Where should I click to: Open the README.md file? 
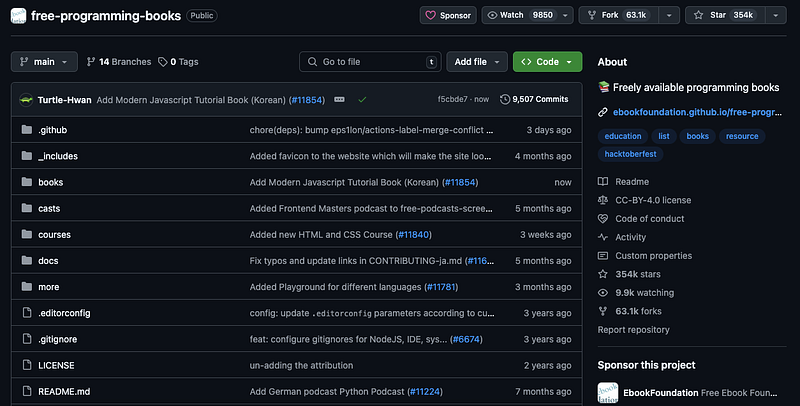point(64,392)
